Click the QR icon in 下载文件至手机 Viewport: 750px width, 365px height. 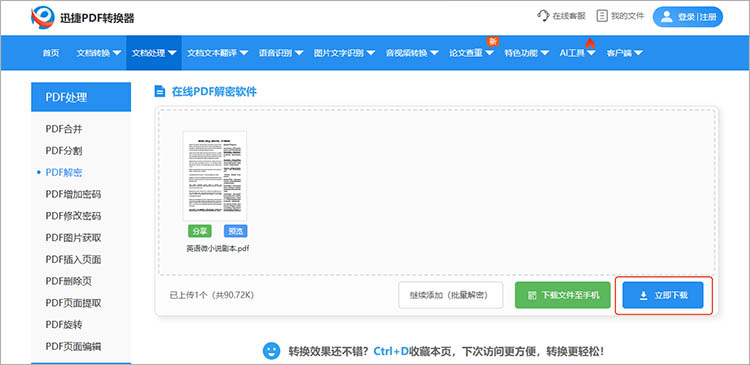[x=531, y=296]
